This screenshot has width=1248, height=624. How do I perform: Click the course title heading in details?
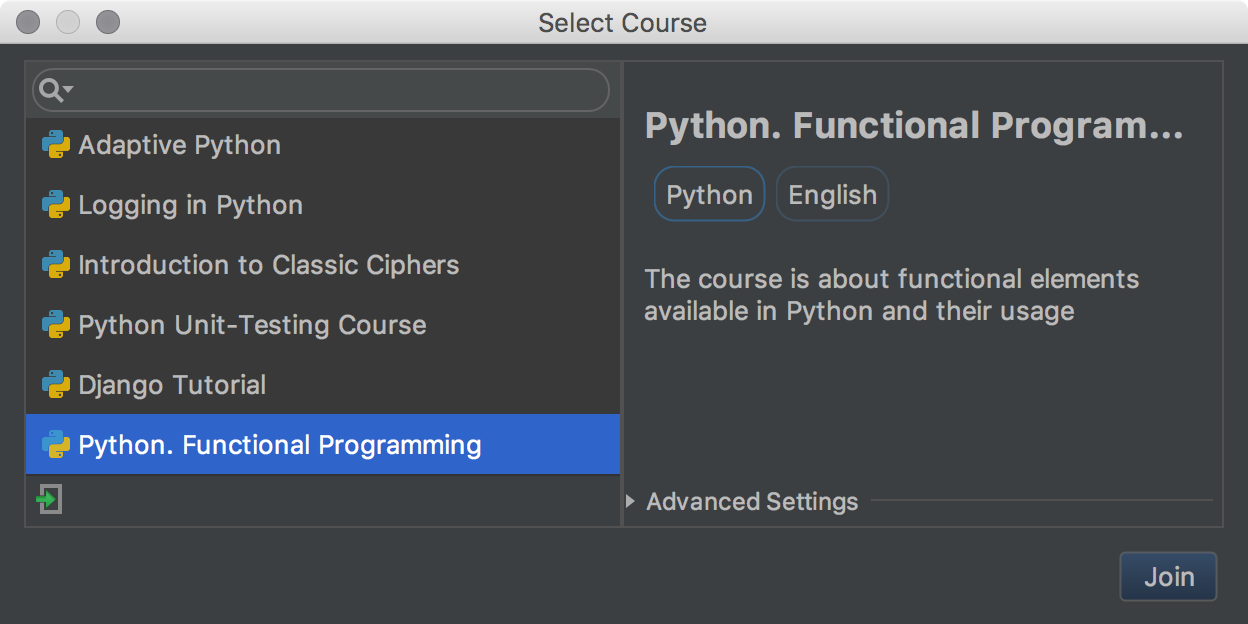[x=914, y=127]
